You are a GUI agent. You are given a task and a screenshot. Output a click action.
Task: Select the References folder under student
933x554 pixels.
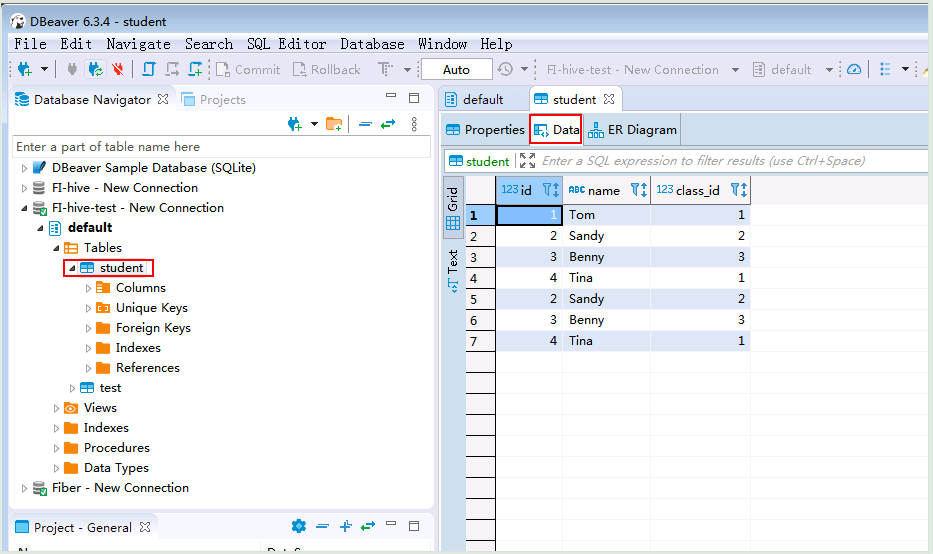(x=148, y=368)
